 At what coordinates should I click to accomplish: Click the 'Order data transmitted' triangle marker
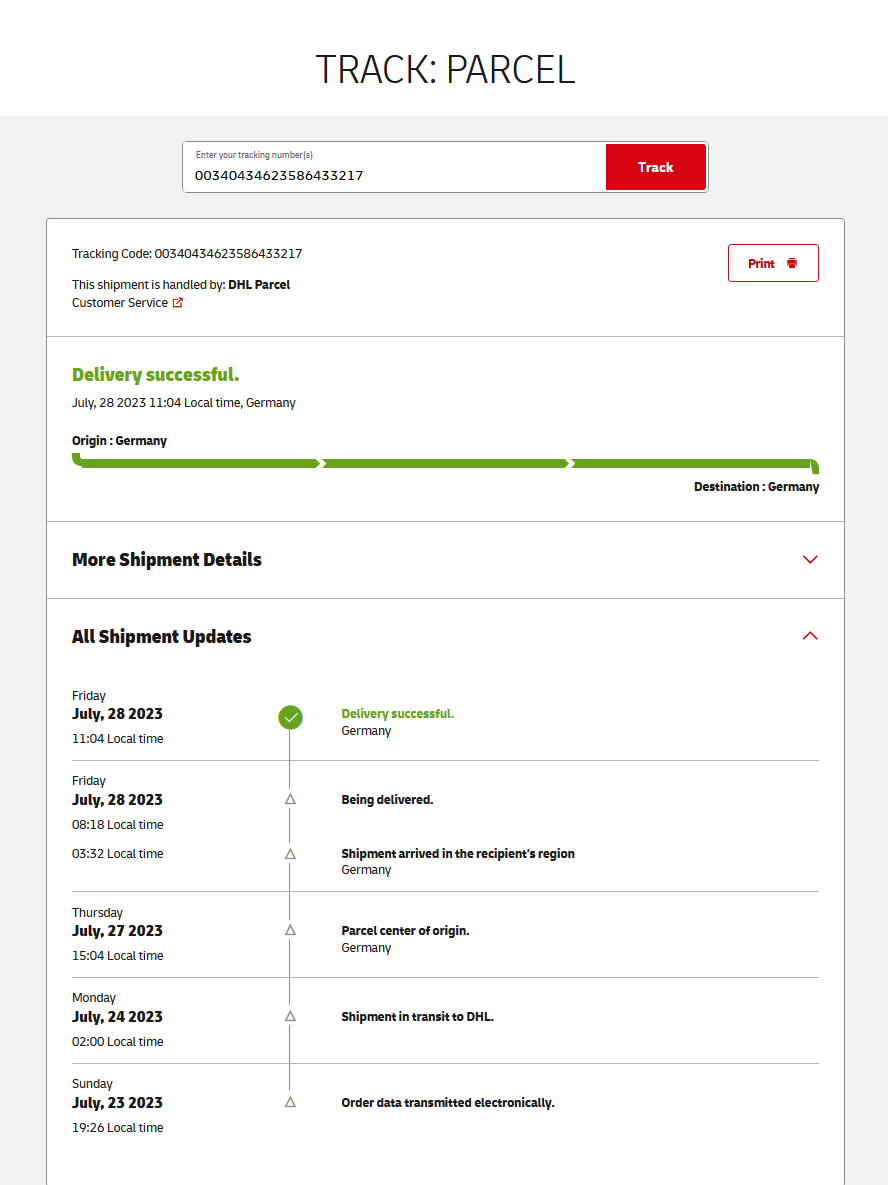(290, 1102)
